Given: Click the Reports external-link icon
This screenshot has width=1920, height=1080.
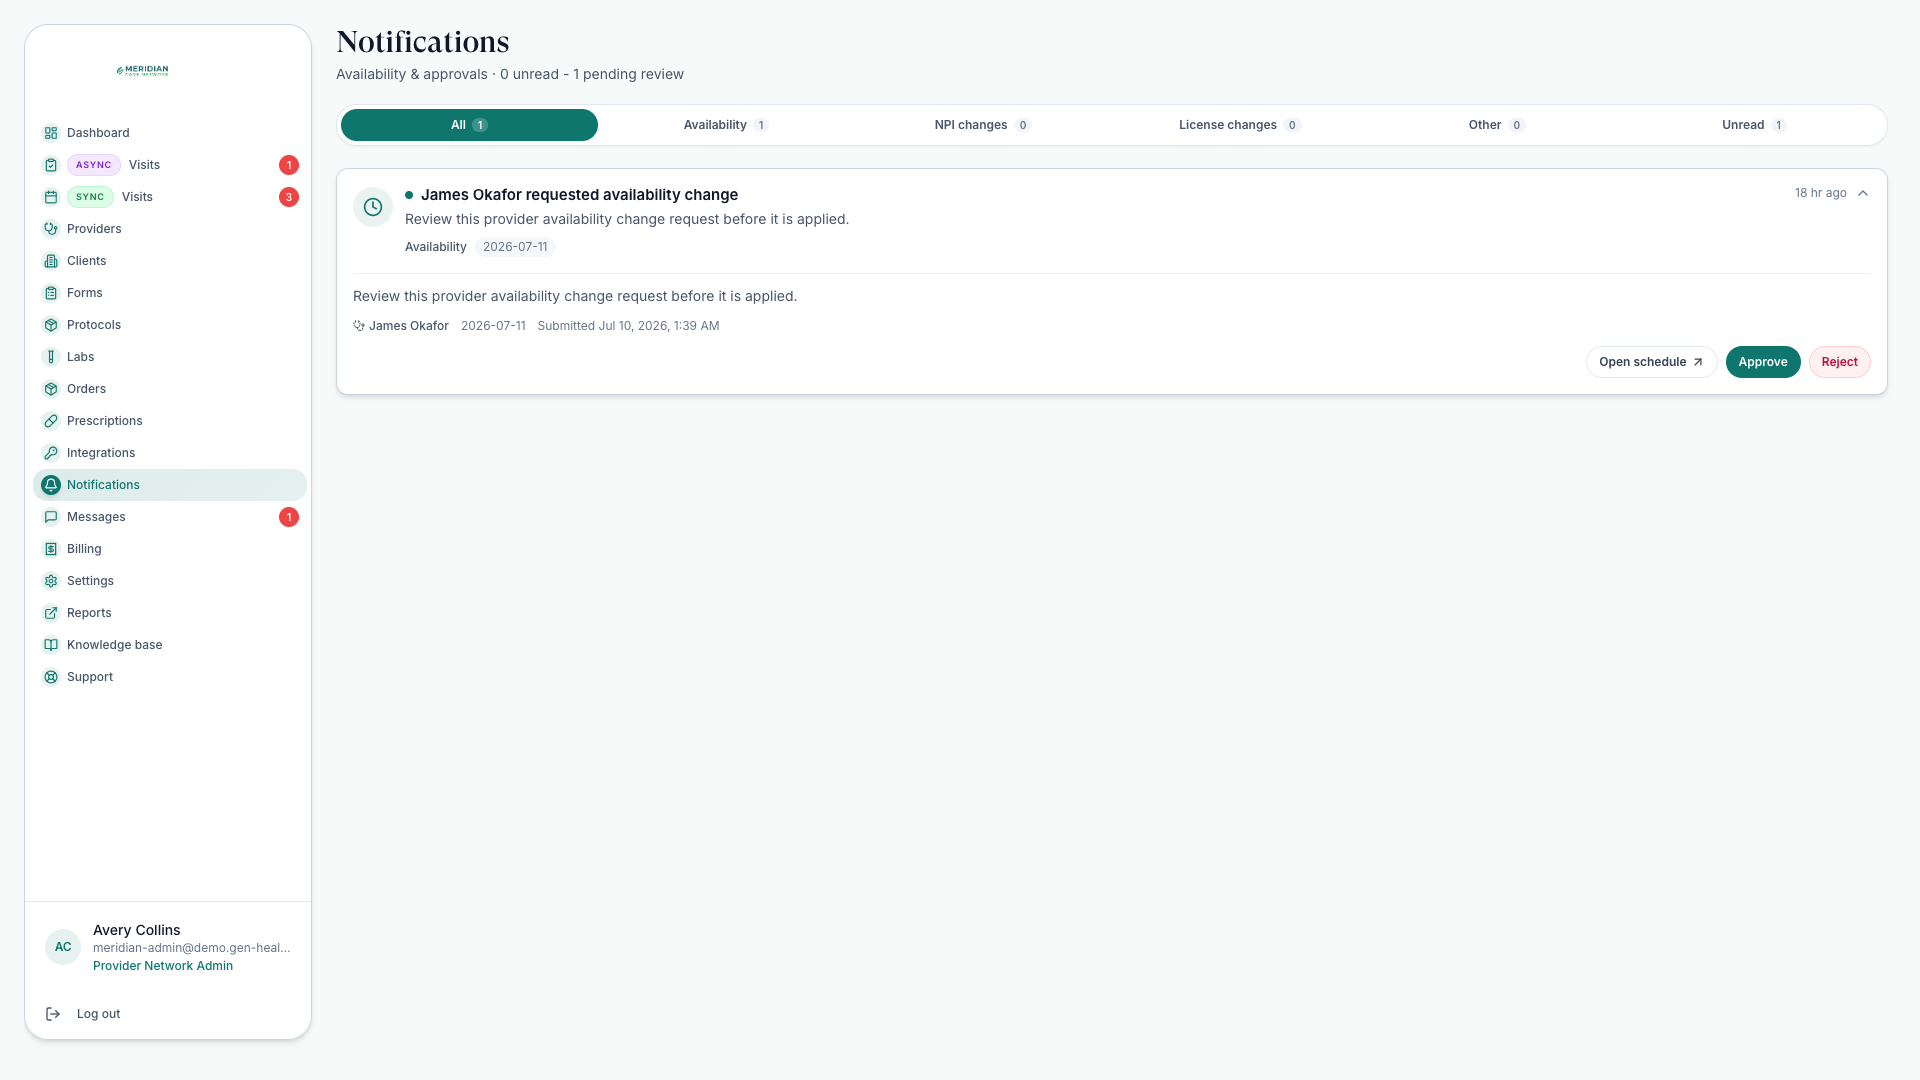Looking at the screenshot, I should point(51,613).
